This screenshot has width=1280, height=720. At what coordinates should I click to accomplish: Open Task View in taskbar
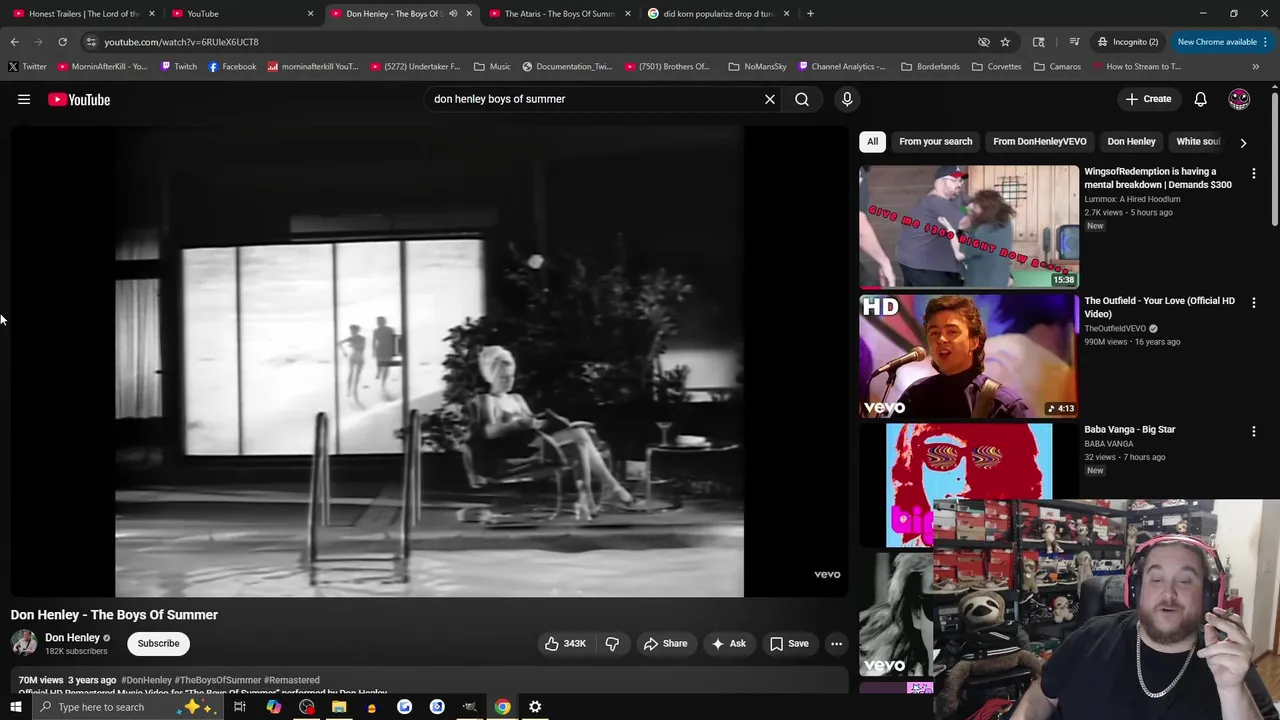click(x=240, y=707)
